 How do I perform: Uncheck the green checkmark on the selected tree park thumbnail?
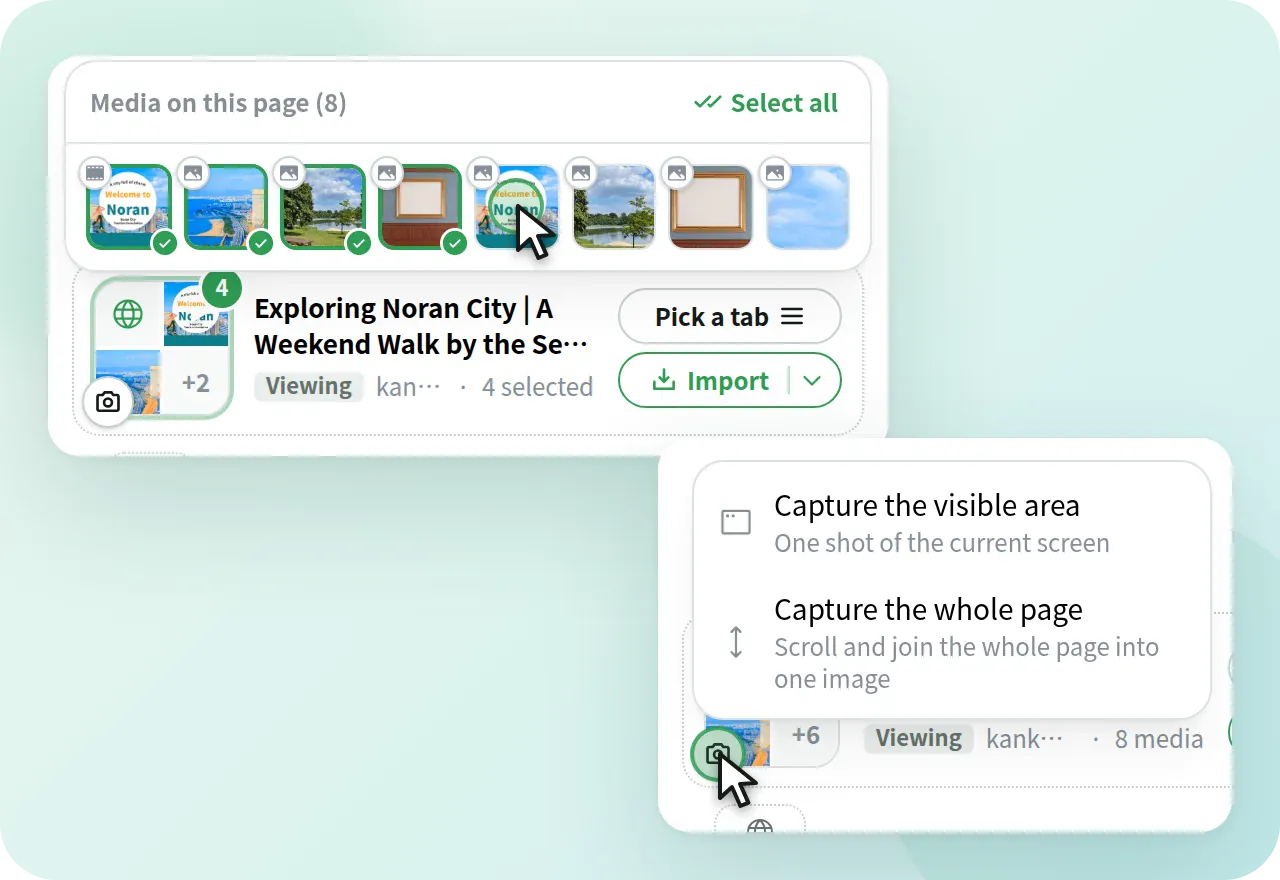click(358, 242)
